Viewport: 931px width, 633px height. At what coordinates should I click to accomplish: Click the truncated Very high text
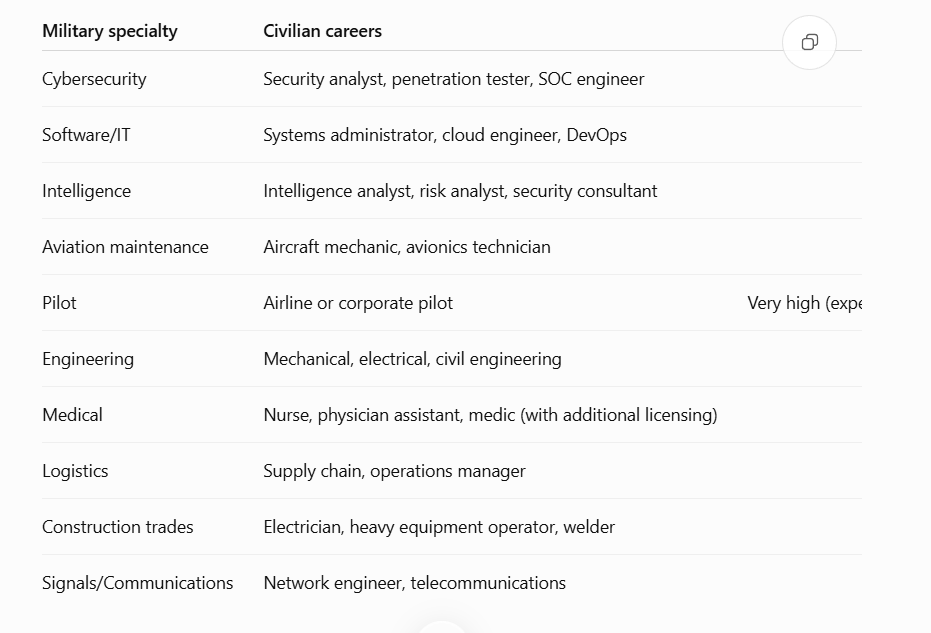(805, 303)
